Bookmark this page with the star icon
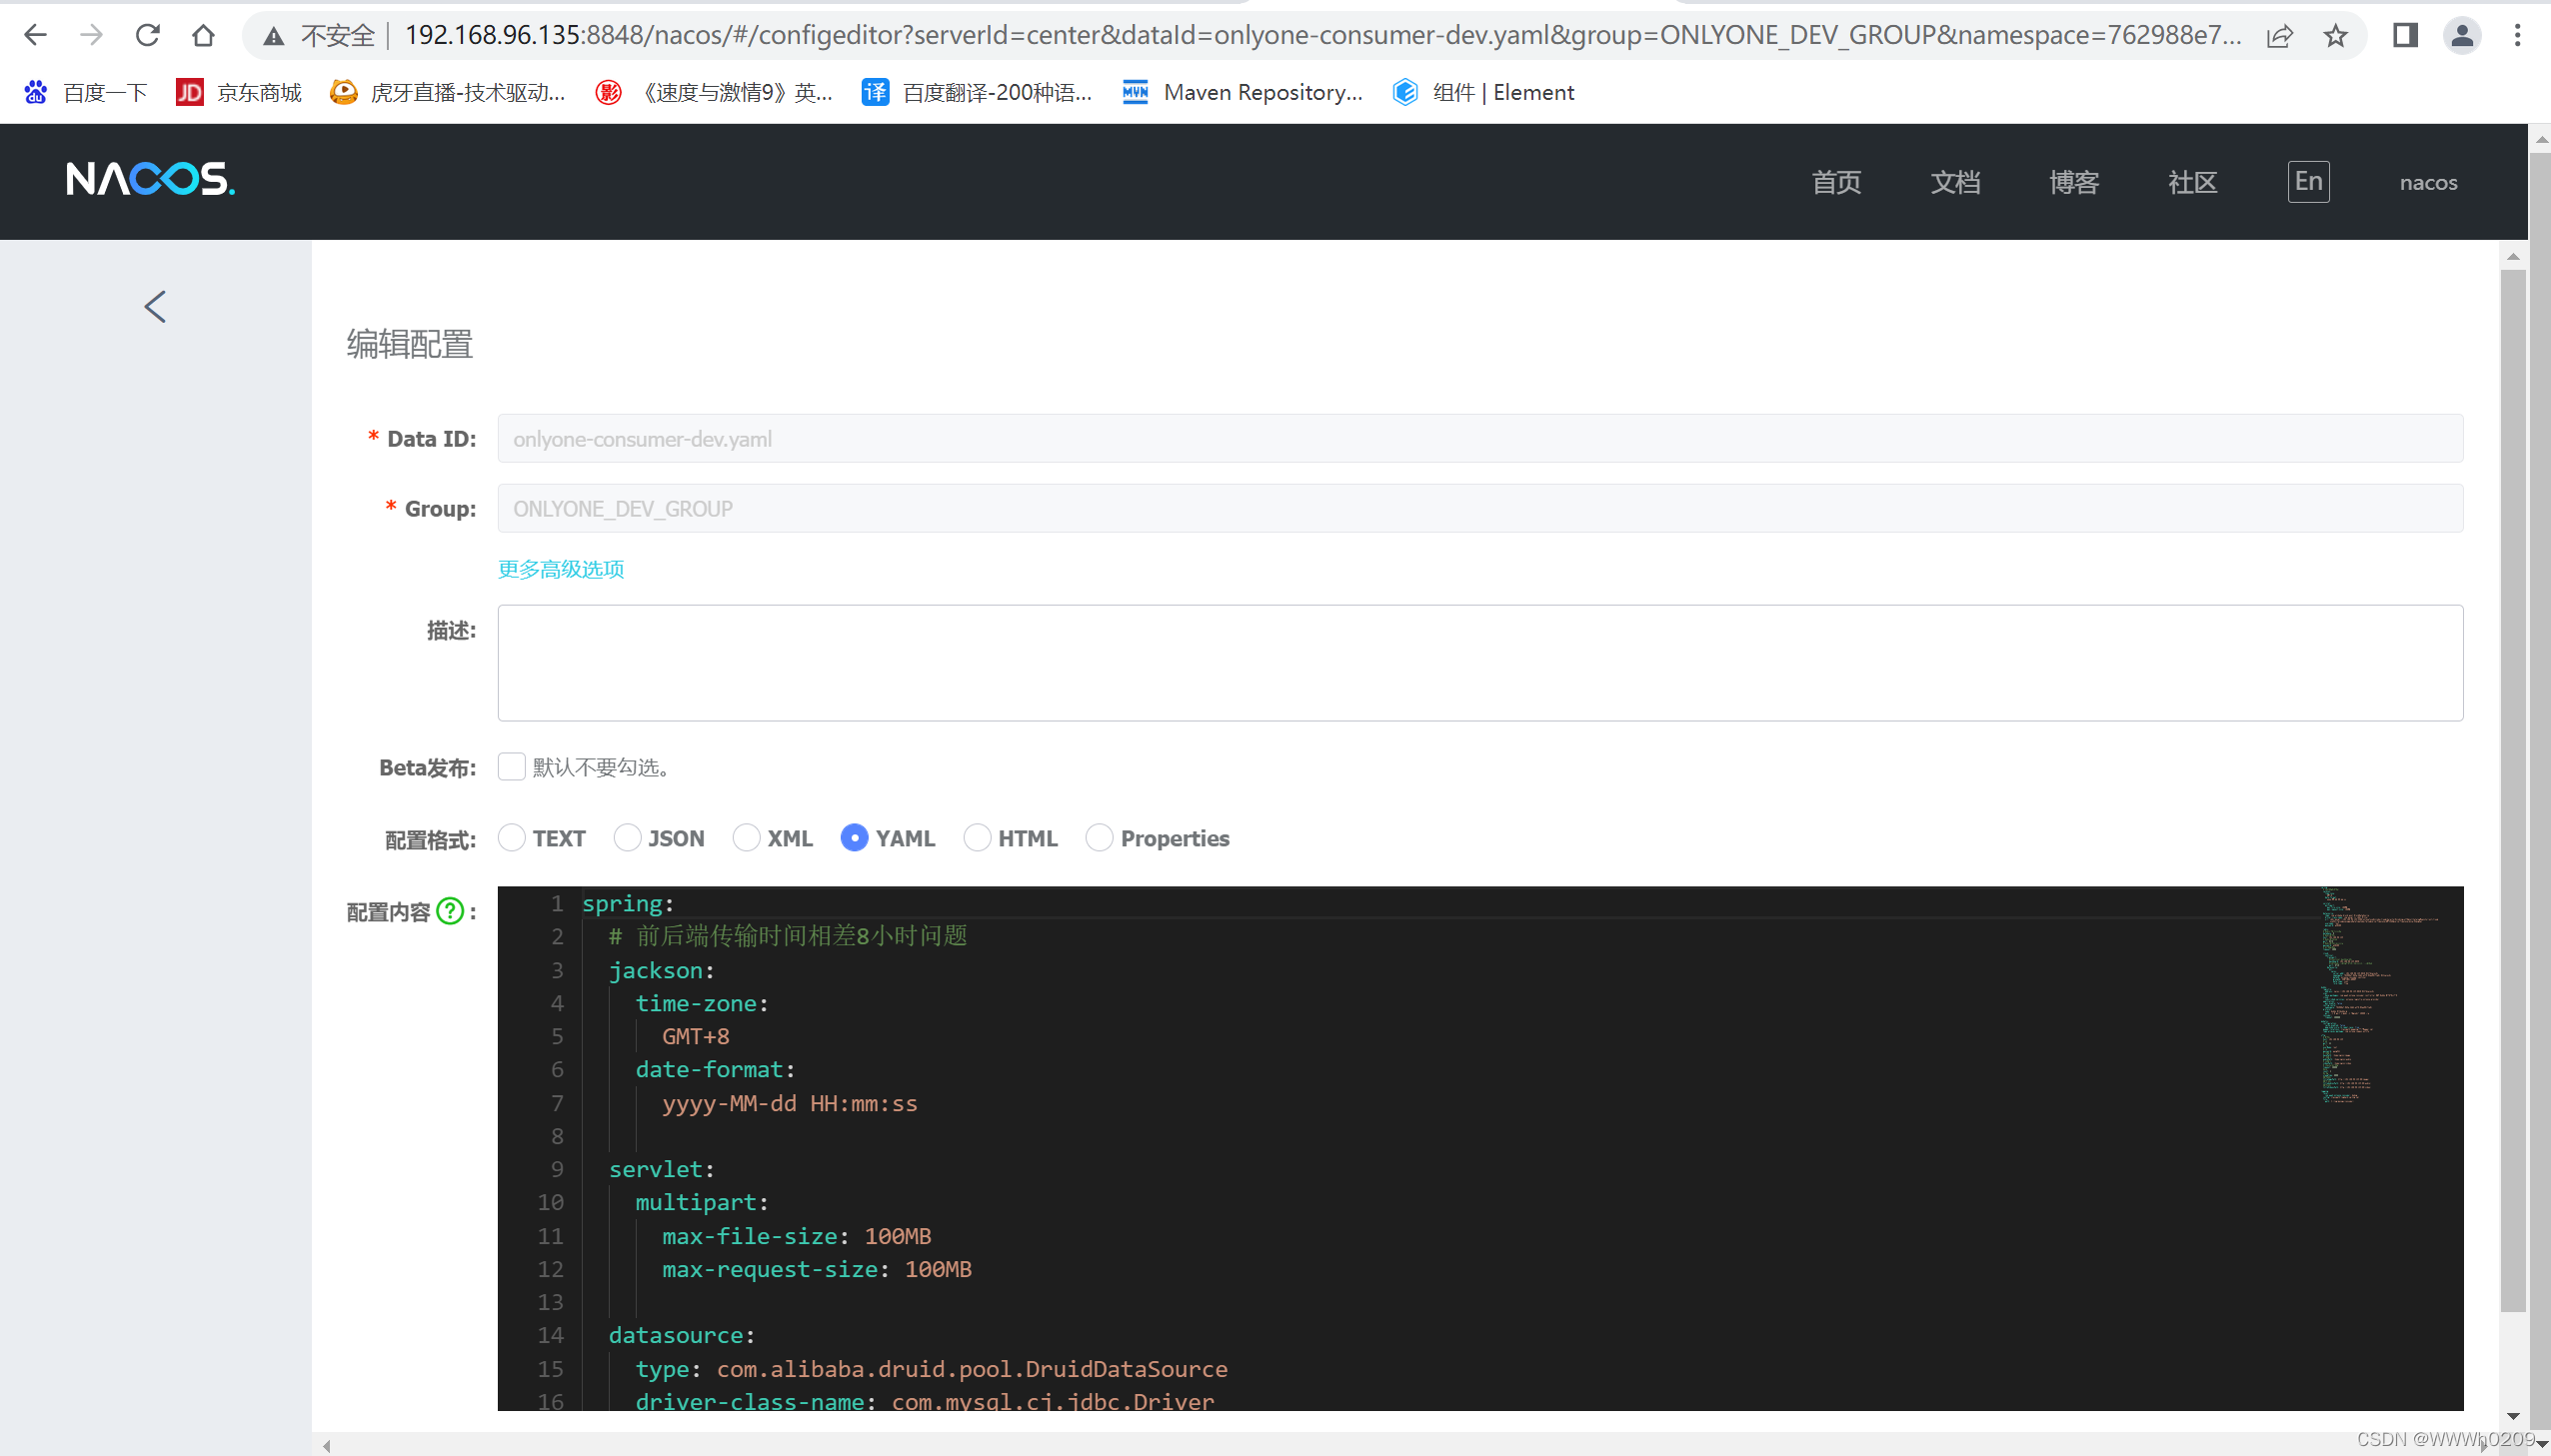Image resolution: width=2551 pixels, height=1456 pixels. click(x=2335, y=36)
